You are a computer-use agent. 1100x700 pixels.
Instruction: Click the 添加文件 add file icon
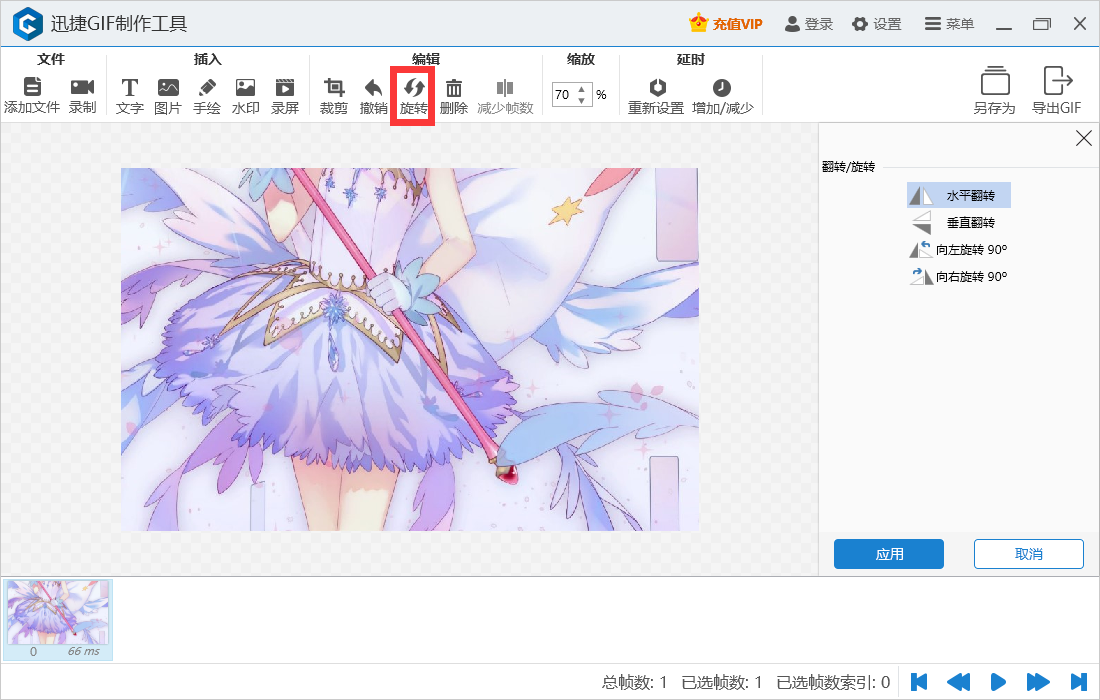32,86
